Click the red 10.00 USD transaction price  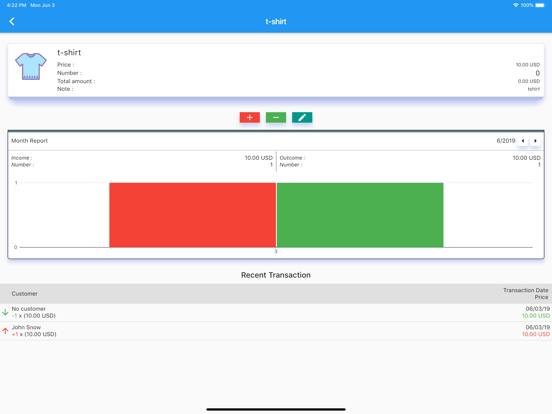coord(535,334)
